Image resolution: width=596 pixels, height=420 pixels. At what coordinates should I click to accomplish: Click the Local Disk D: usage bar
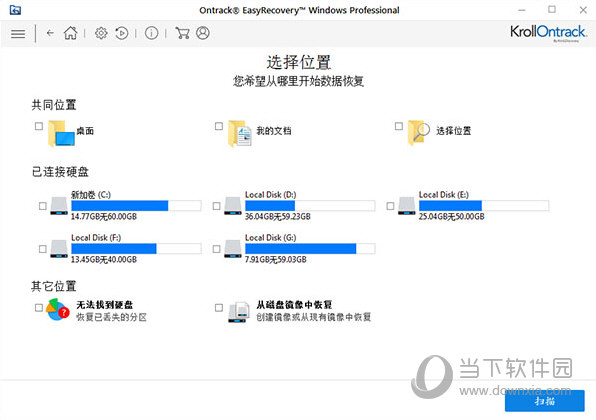click(310, 206)
